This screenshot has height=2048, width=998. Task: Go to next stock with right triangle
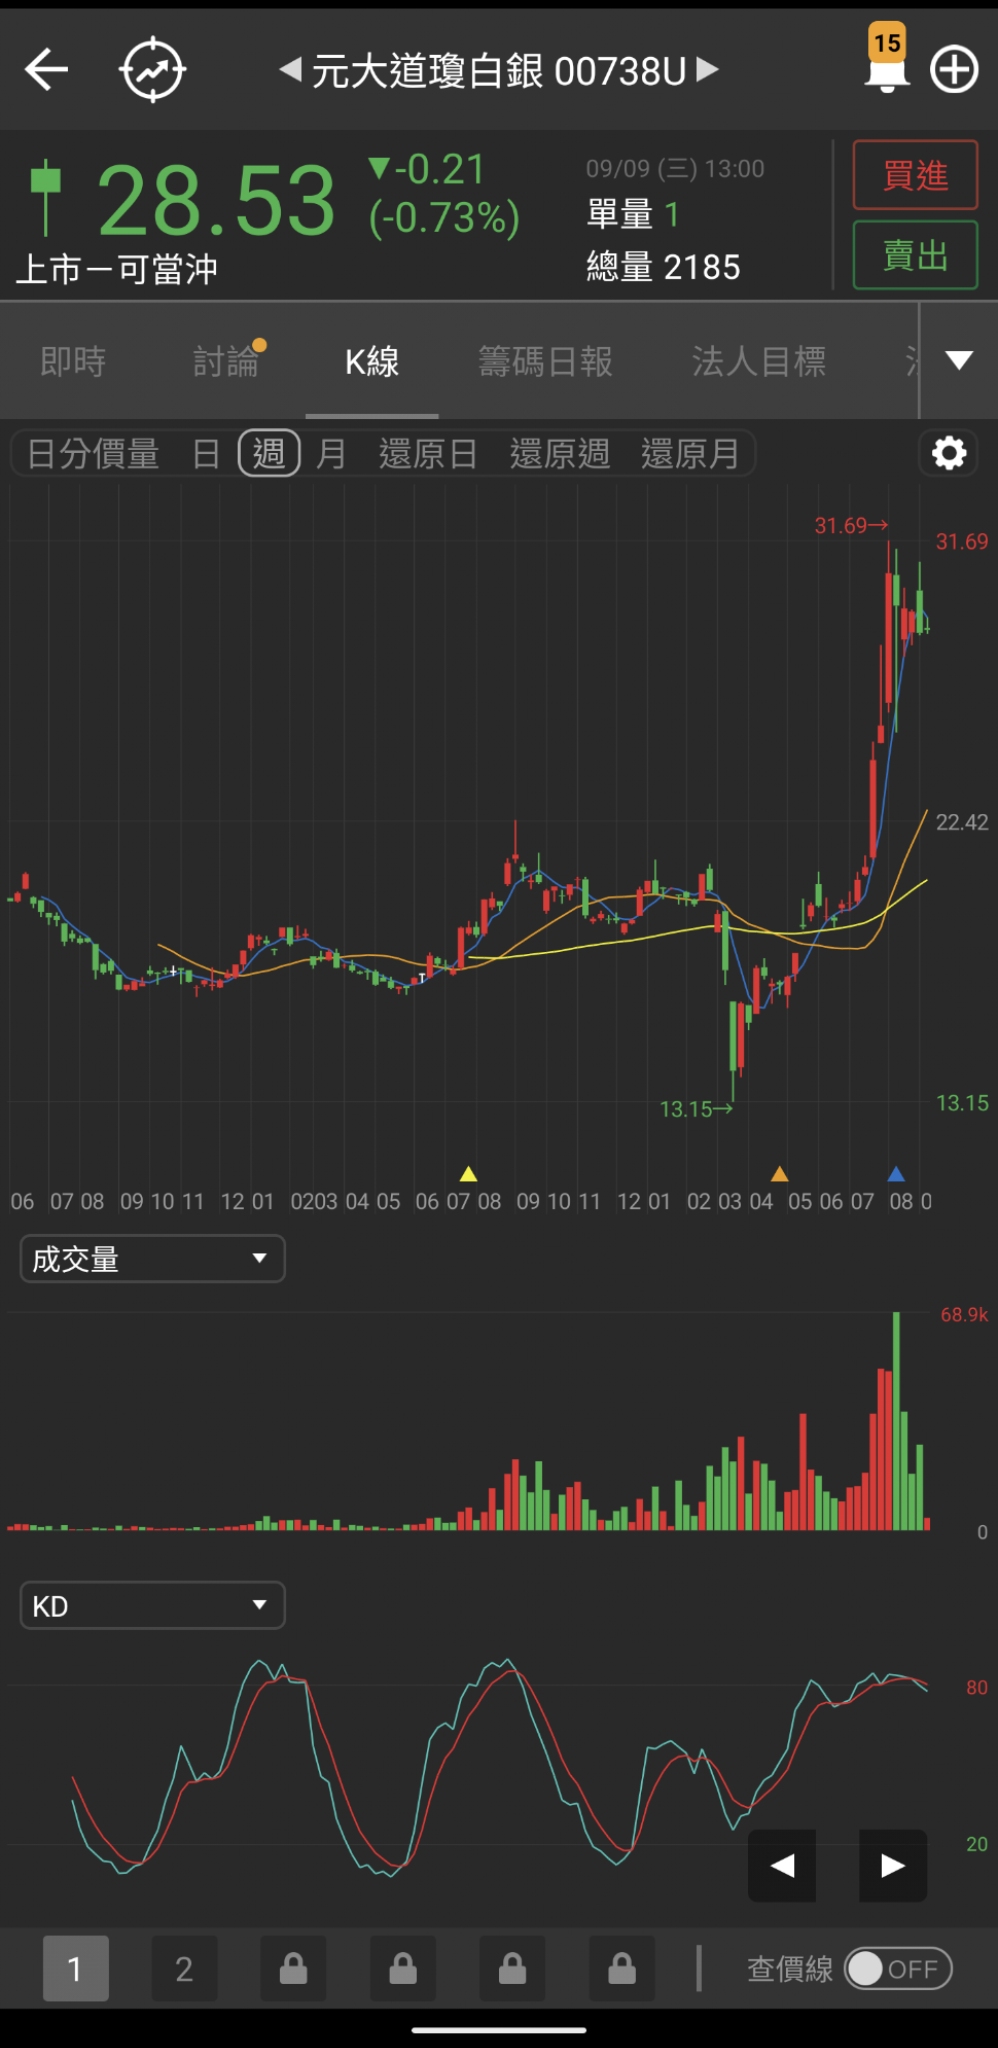tap(708, 70)
